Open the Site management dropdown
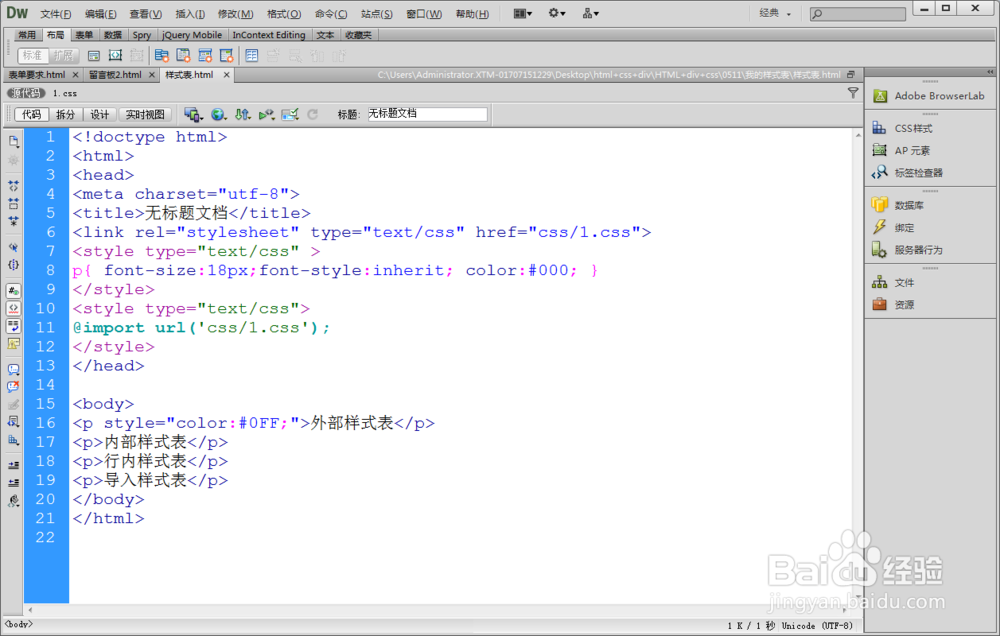Viewport: 1000px width, 636px height. pos(591,13)
